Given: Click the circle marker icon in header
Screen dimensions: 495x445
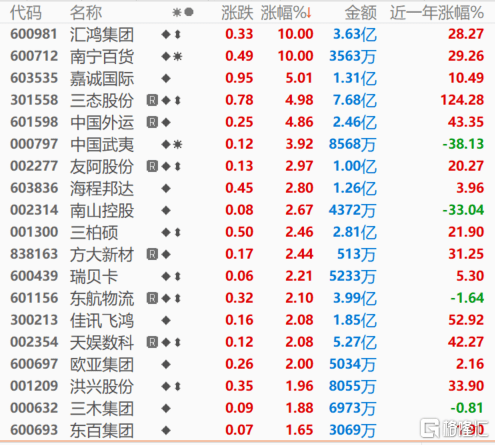Looking at the screenshot, I should (189, 12).
